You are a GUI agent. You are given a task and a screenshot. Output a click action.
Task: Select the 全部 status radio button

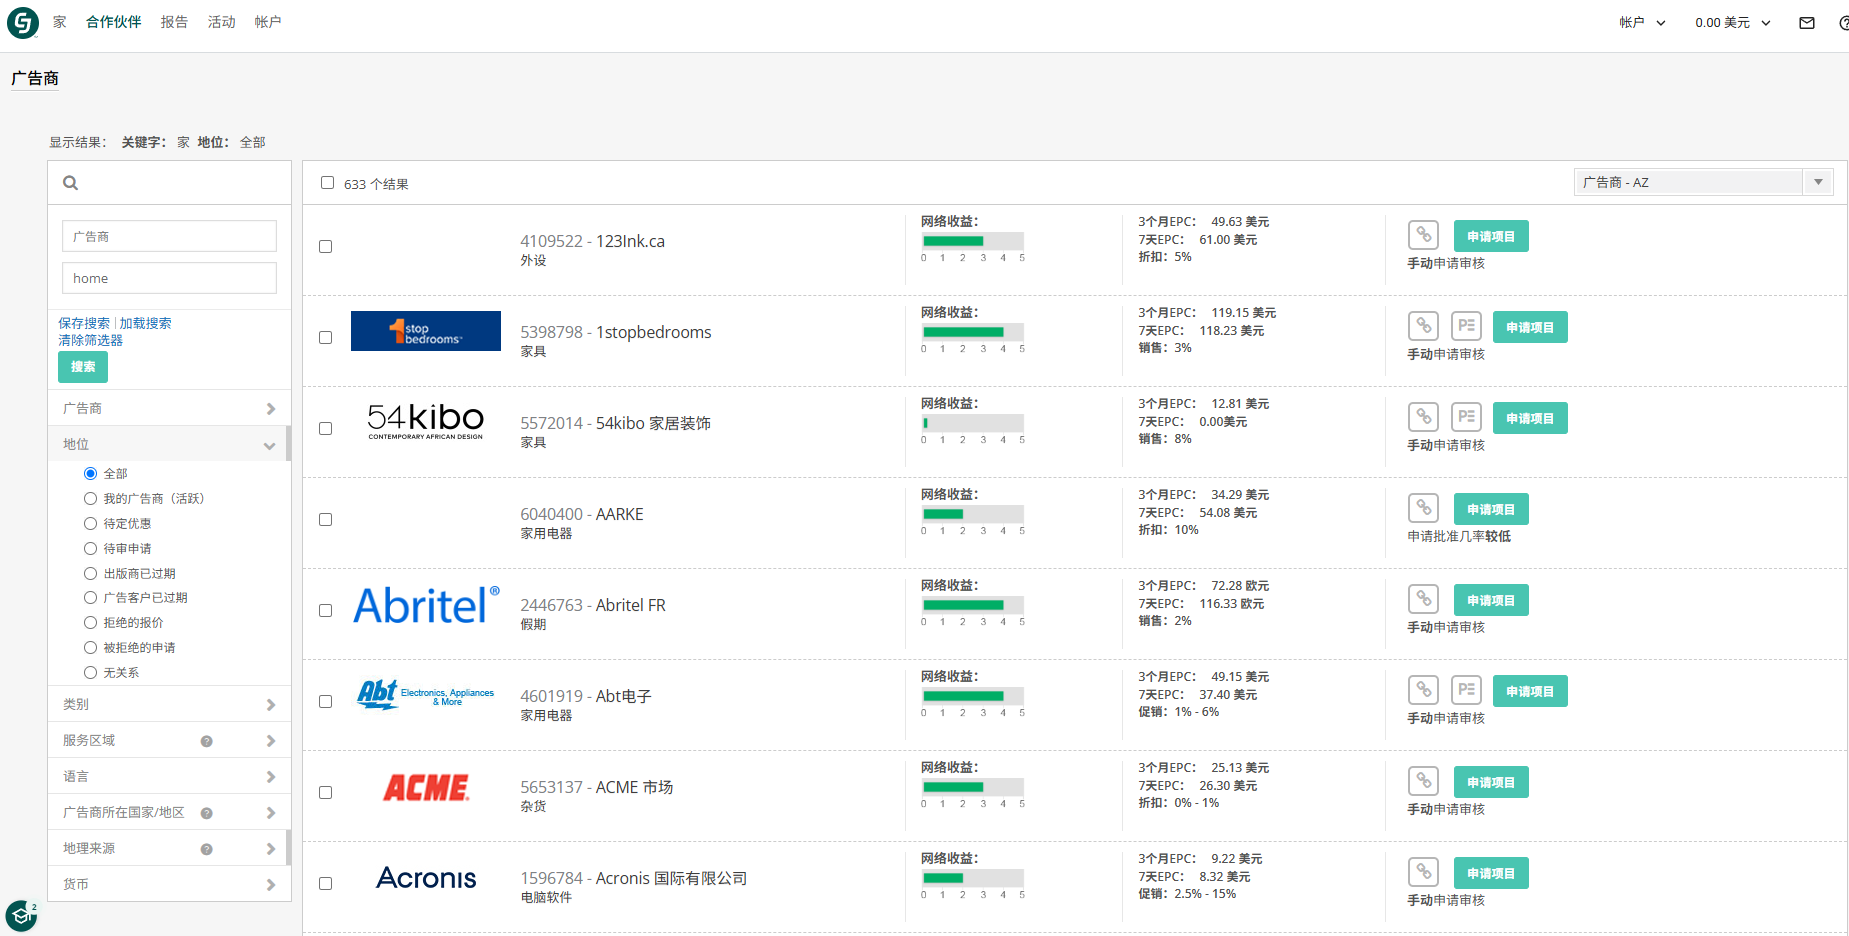pyautogui.click(x=90, y=473)
